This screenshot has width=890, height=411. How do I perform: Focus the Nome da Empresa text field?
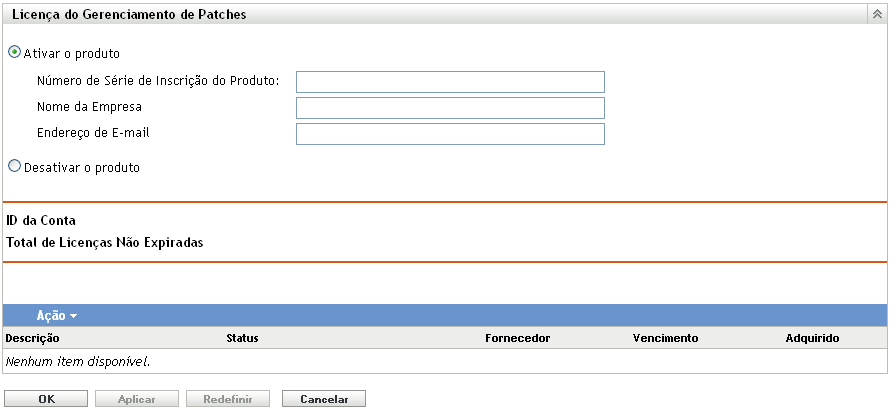(x=450, y=108)
